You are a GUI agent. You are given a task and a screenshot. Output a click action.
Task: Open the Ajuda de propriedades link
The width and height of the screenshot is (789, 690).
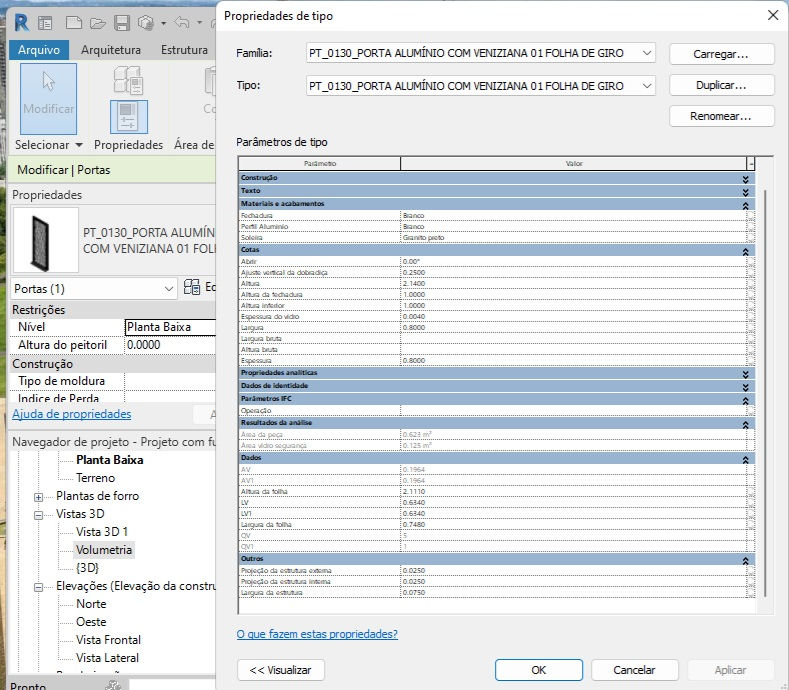(x=71, y=414)
